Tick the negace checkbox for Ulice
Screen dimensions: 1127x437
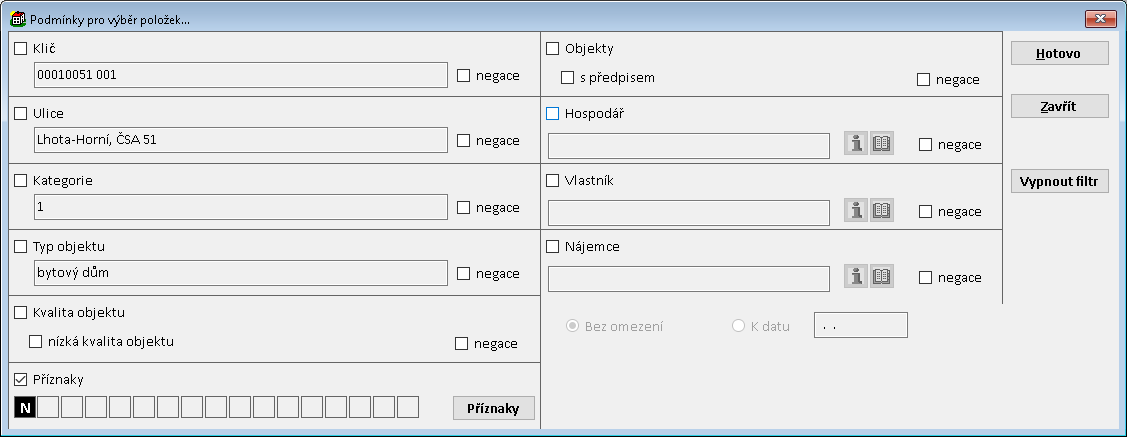463,141
